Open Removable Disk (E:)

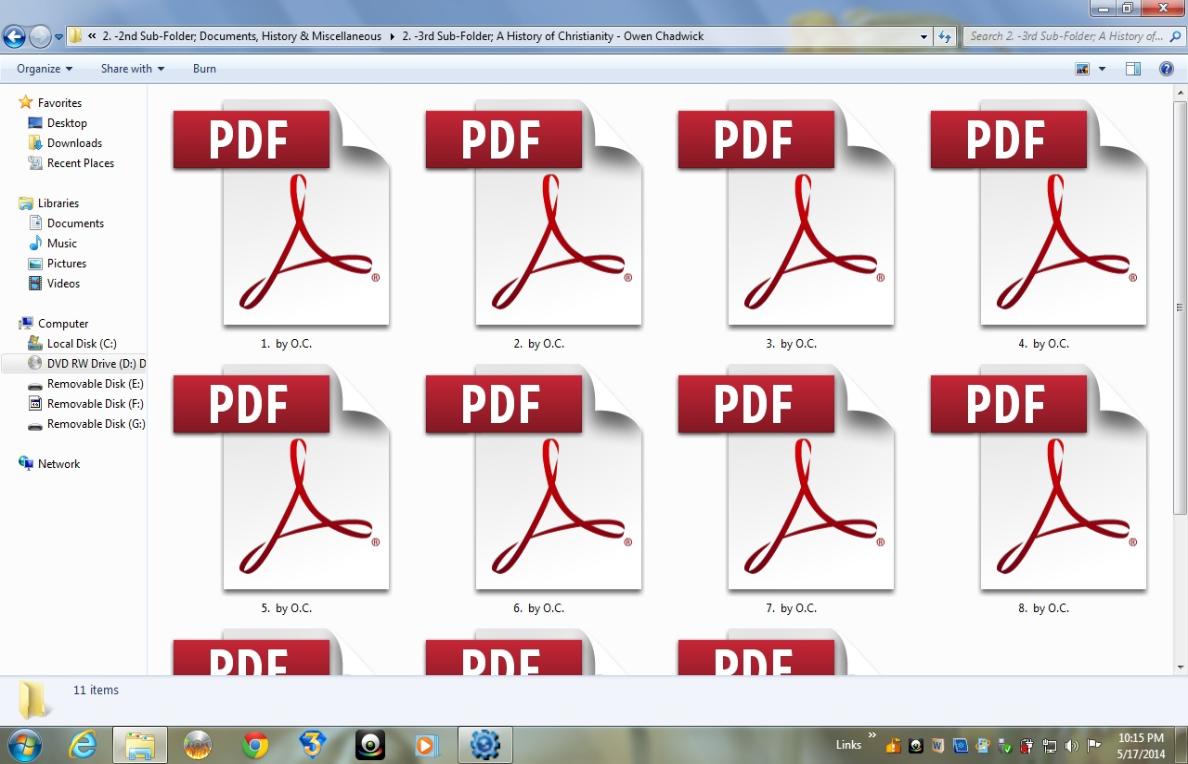point(86,384)
